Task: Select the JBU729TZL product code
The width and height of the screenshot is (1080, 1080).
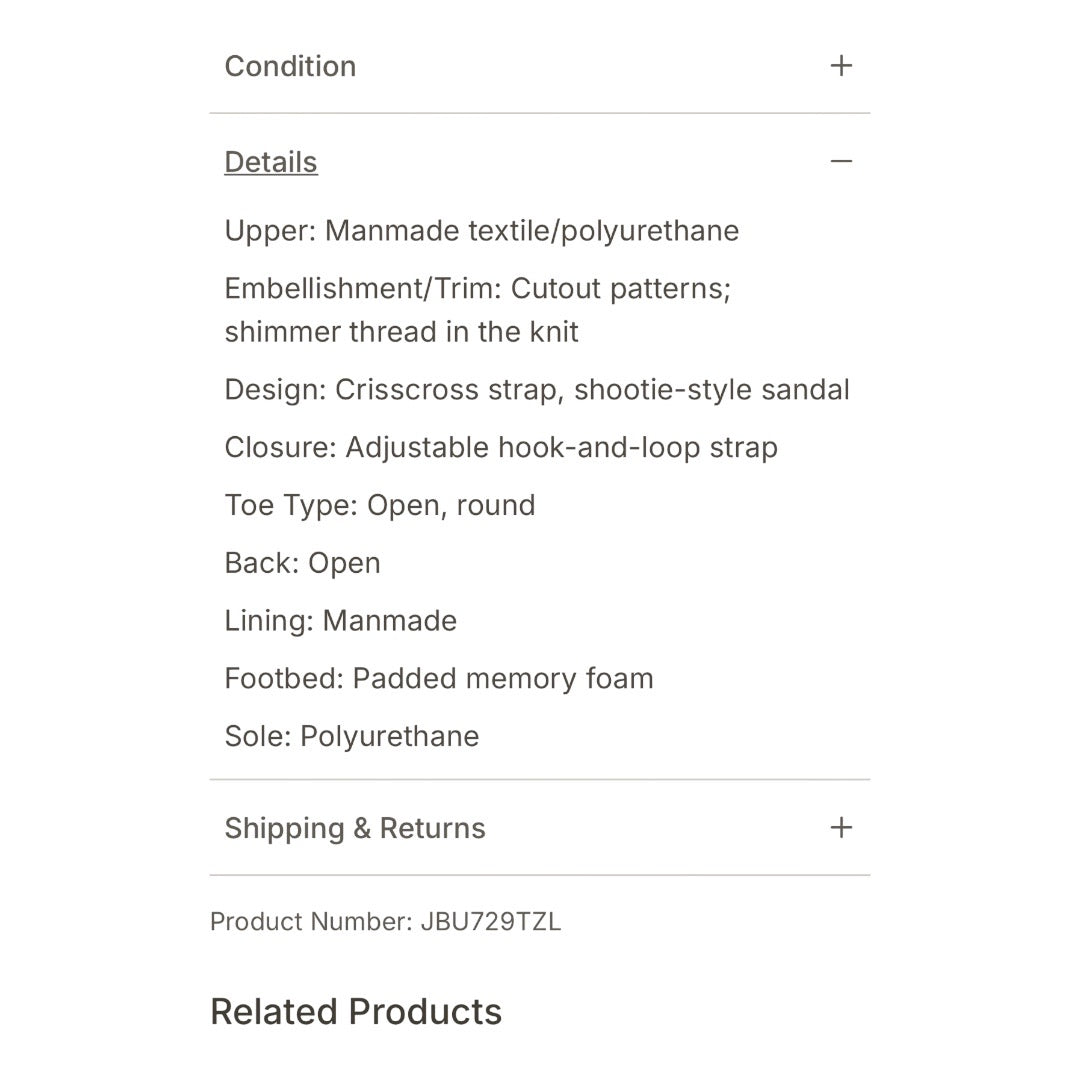Action: click(491, 922)
